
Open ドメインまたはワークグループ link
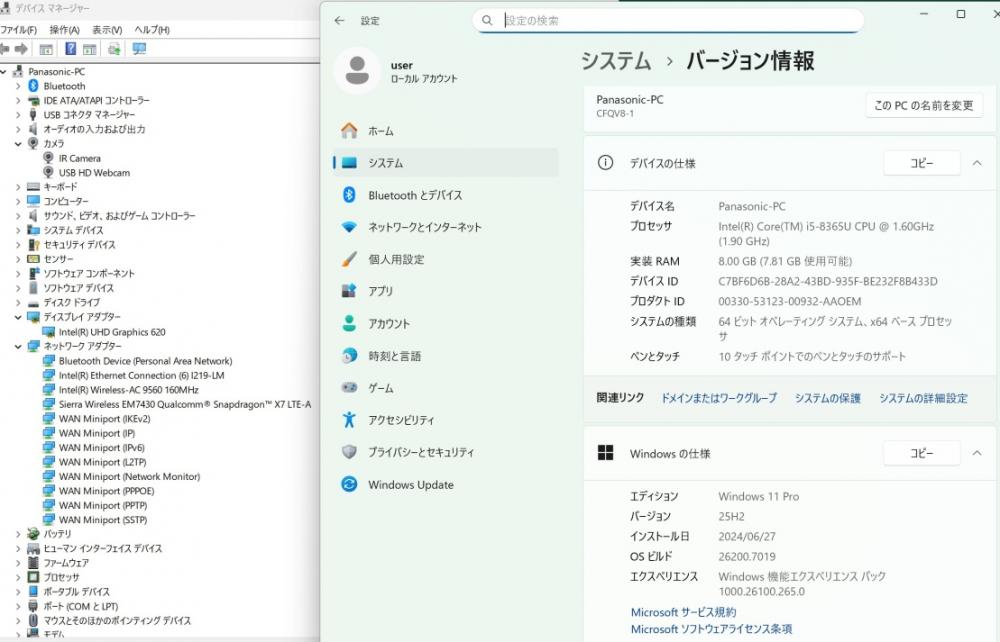pos(719,398)
